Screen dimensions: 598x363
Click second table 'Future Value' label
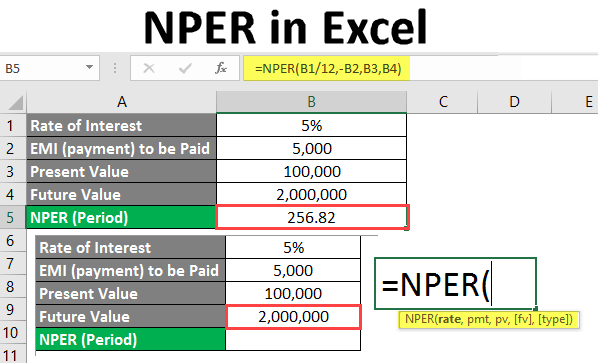click(130, 316)
